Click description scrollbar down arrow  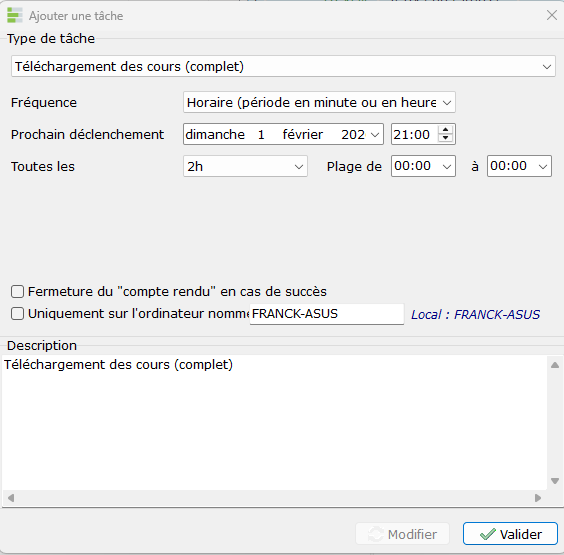click(x=555, y=481)
